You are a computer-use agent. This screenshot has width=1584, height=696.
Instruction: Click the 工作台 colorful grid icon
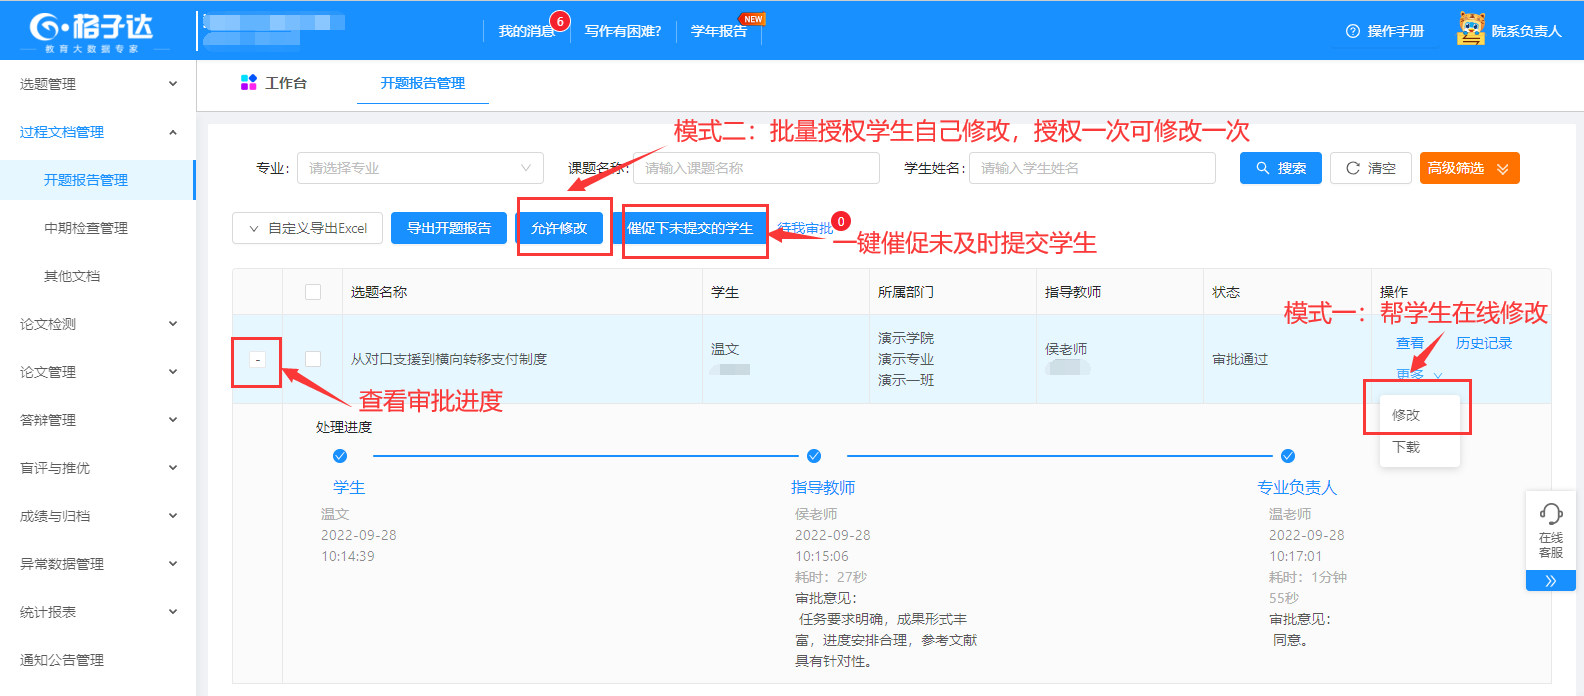pyautogui.click(x=249, y=83)
